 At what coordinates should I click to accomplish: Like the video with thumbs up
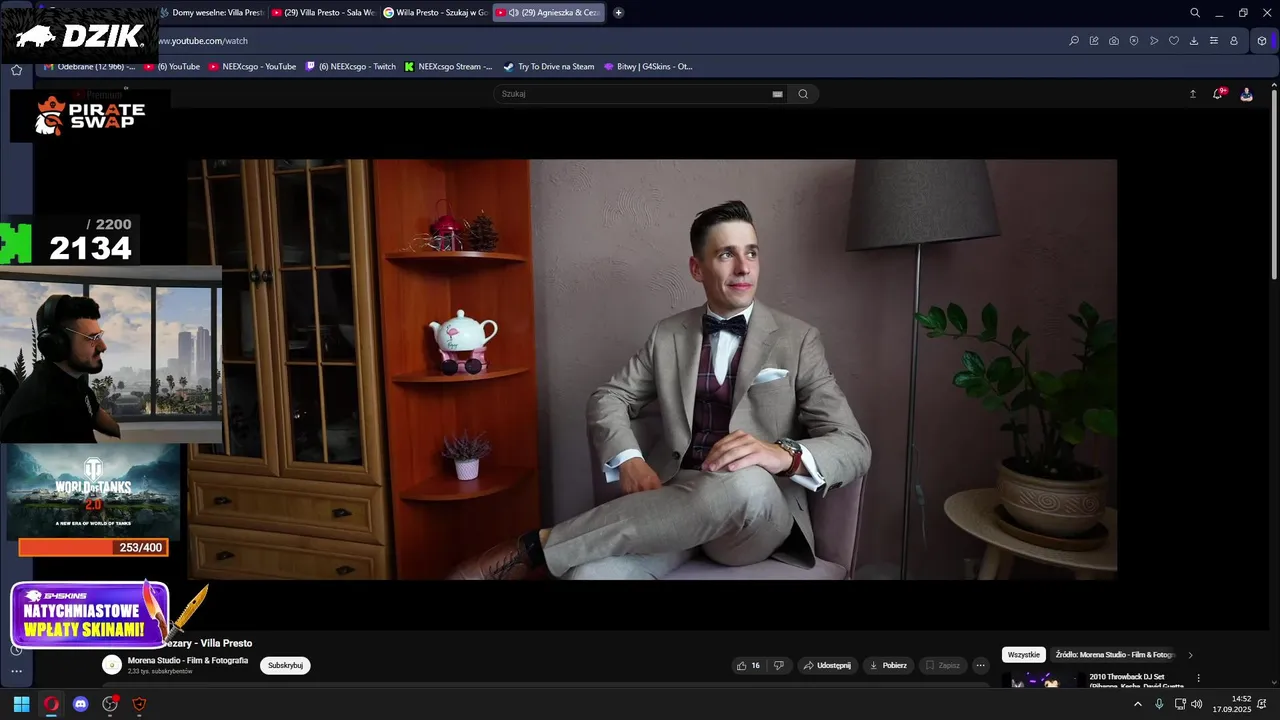[748, 665]
